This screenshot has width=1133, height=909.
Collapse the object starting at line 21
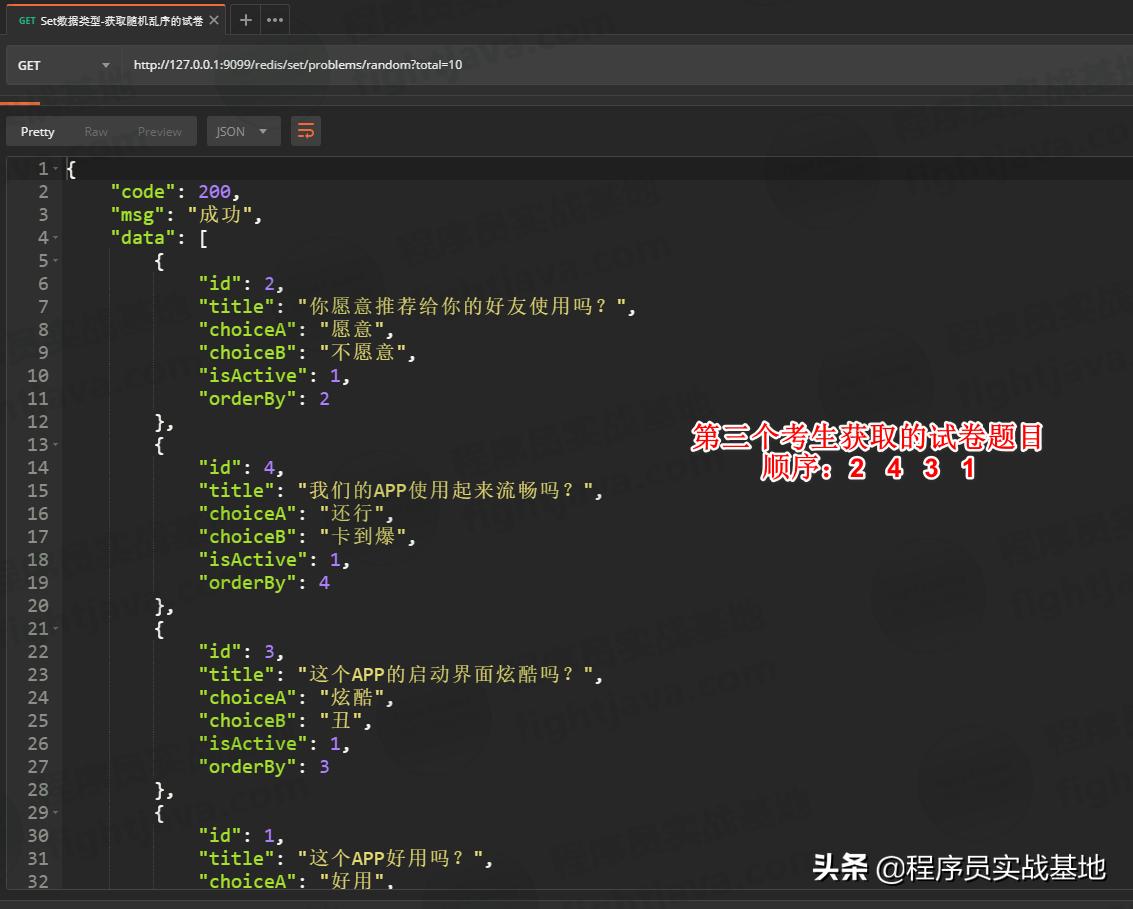pos(56,629)
